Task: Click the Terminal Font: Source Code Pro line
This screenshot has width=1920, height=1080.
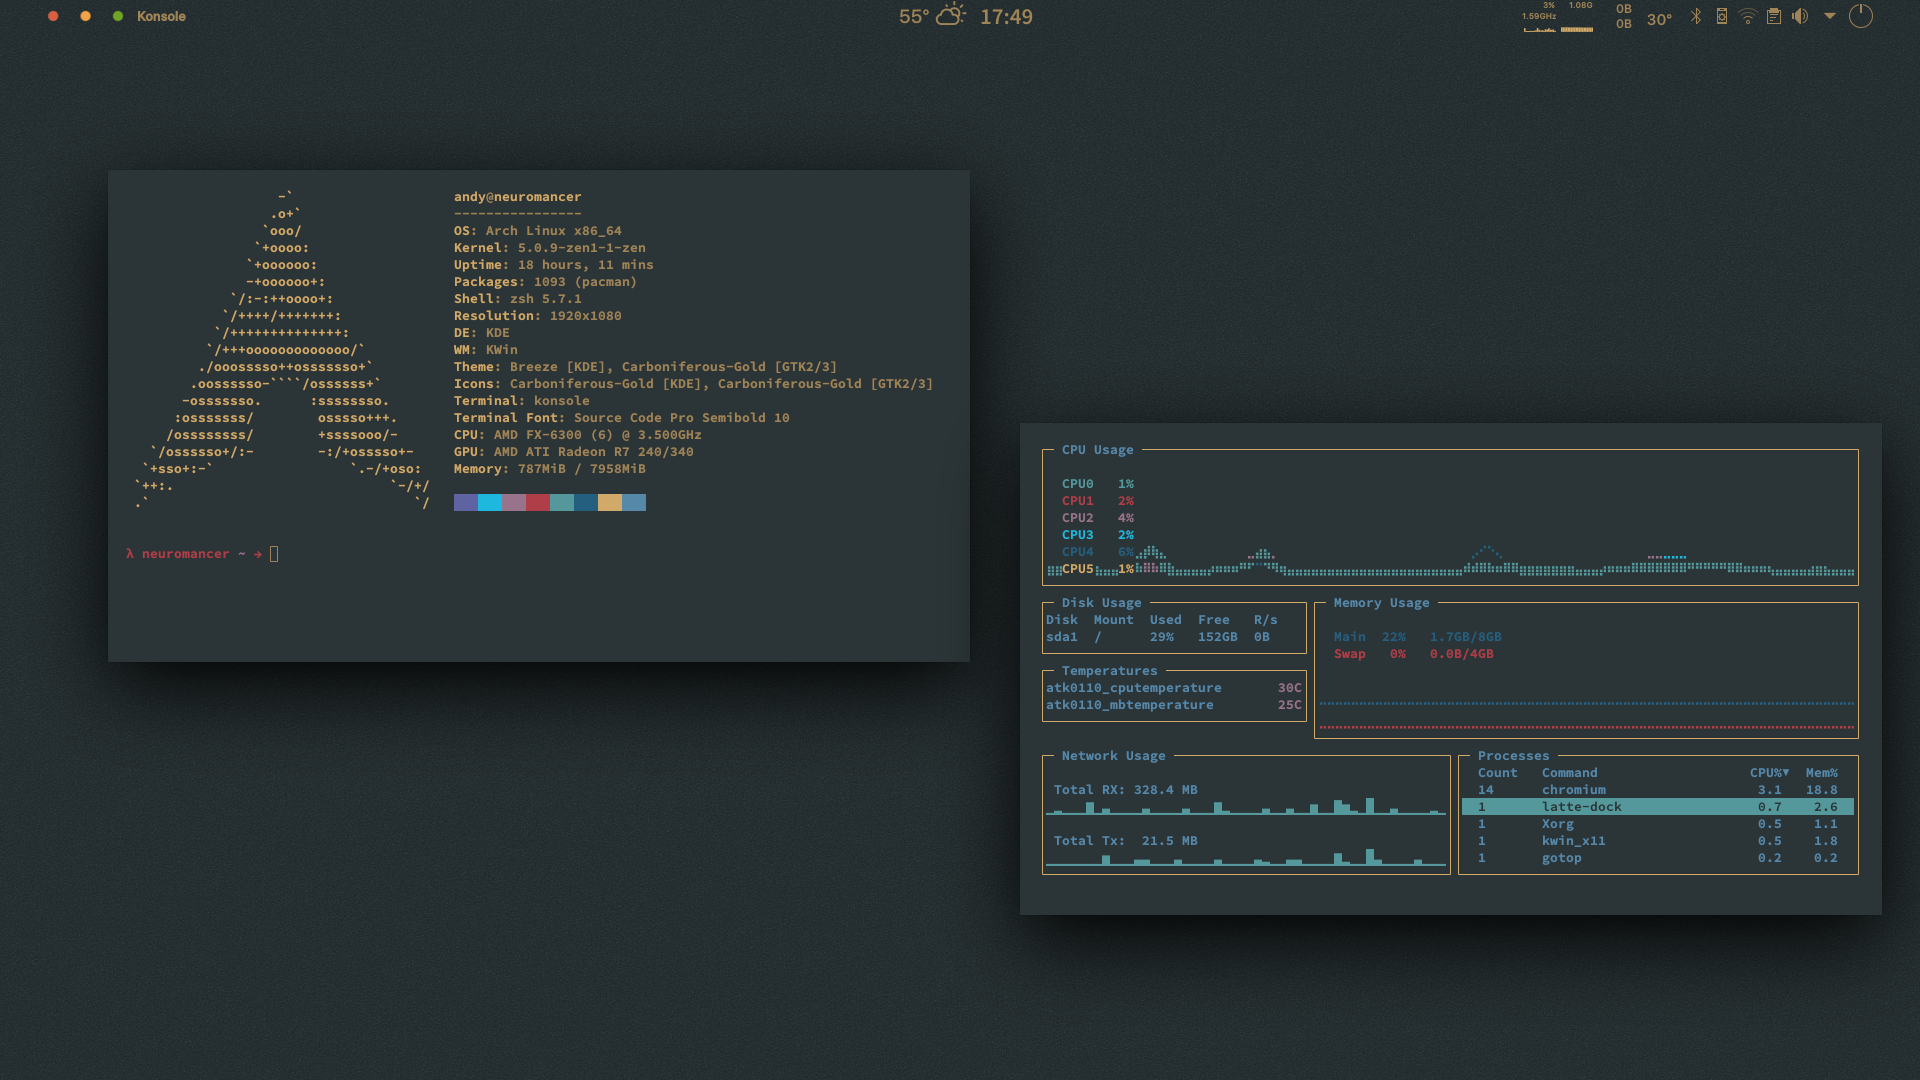Action: click(622, 418)
